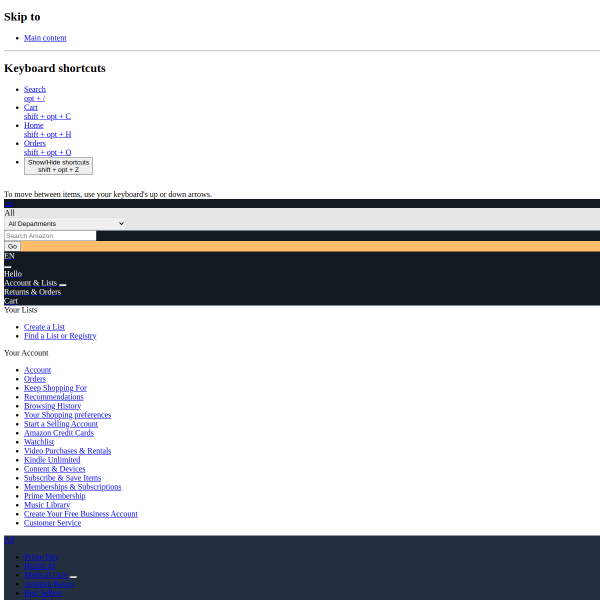Viewport: 600px width, 600px height.
Task: Open Video Purchases & Rentals
Action: [x=67, y=451]
